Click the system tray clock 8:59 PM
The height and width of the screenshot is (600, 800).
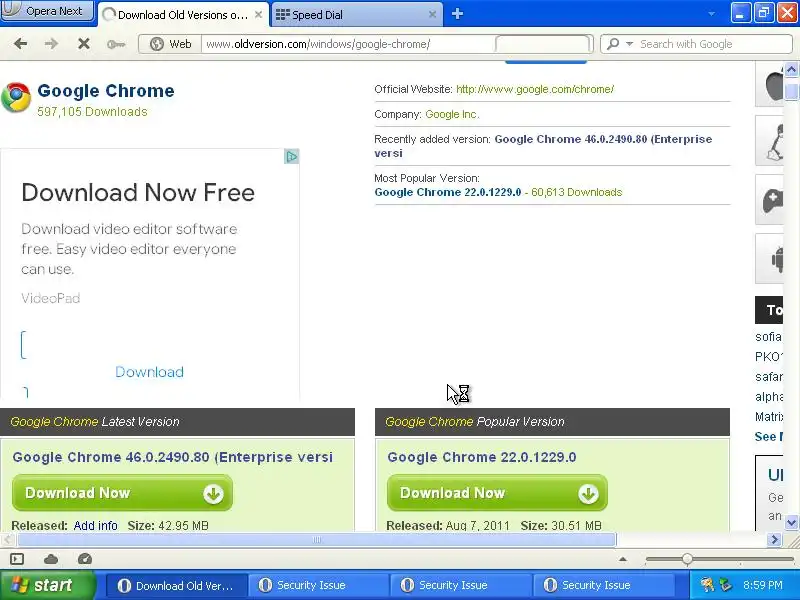(x=763, y=585)
